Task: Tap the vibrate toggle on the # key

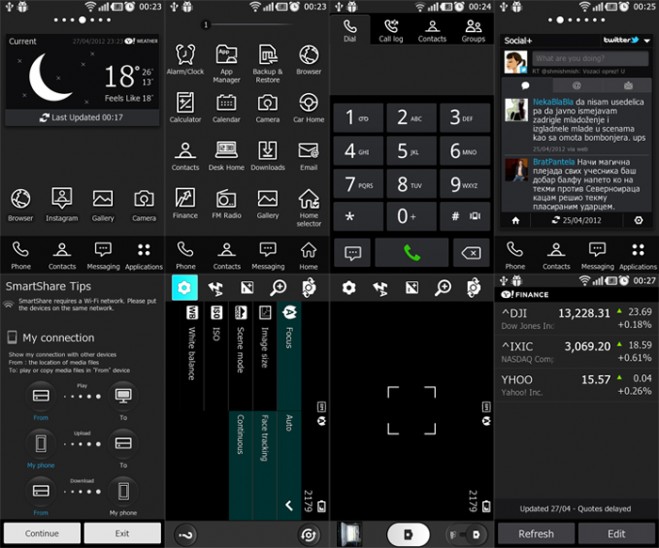Action: (x=475, y=216)
